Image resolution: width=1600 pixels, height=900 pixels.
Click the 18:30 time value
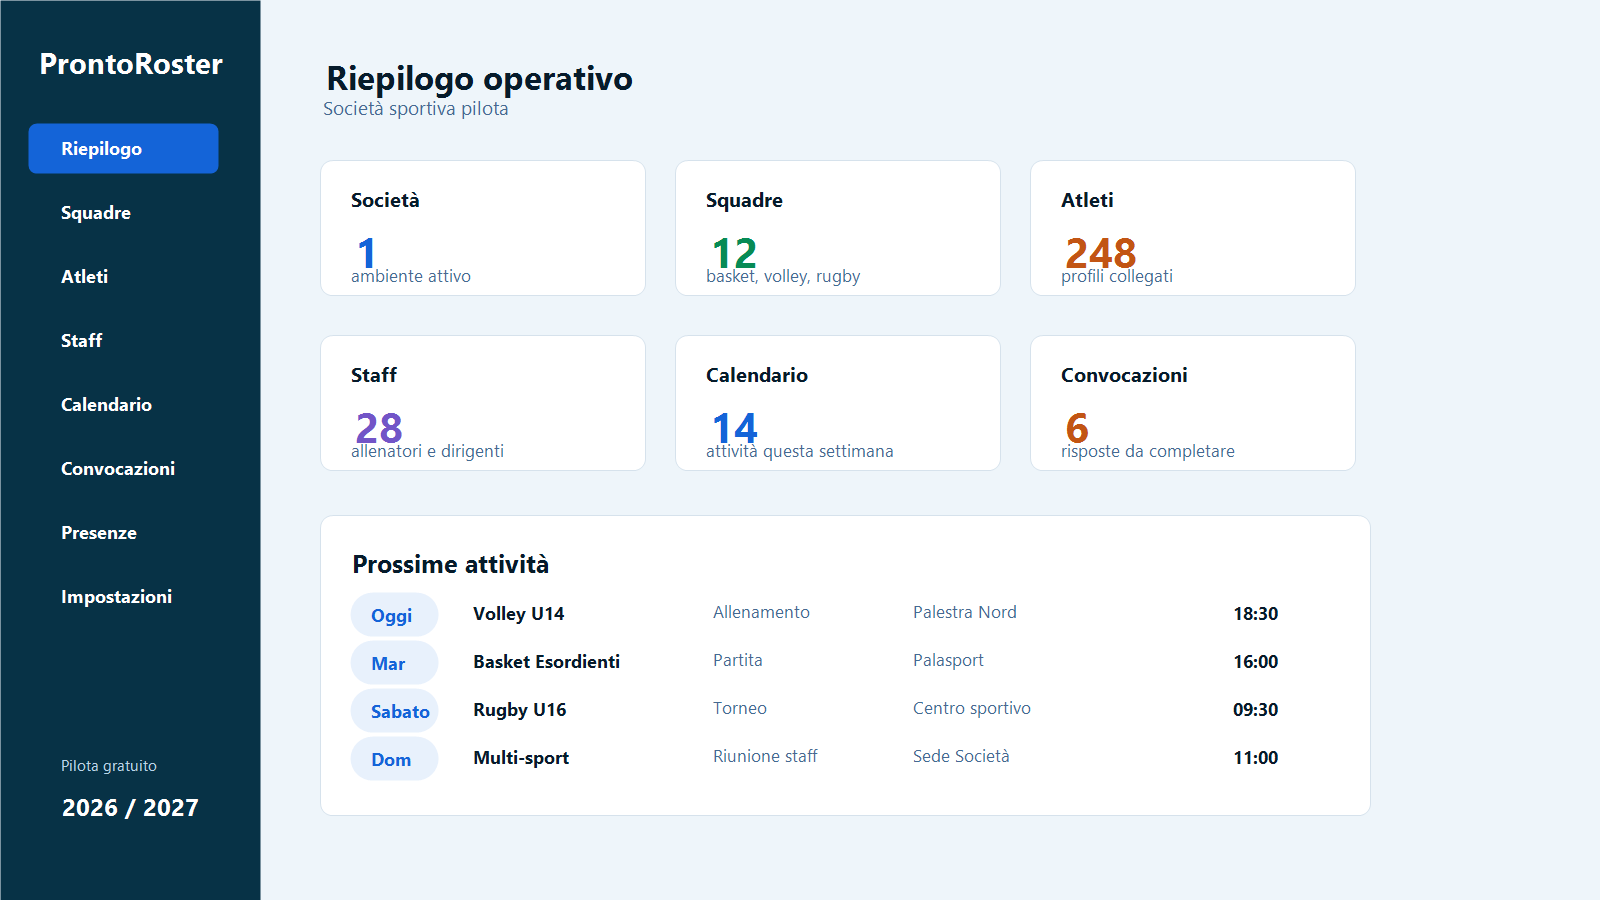(x=1256, y=614)
